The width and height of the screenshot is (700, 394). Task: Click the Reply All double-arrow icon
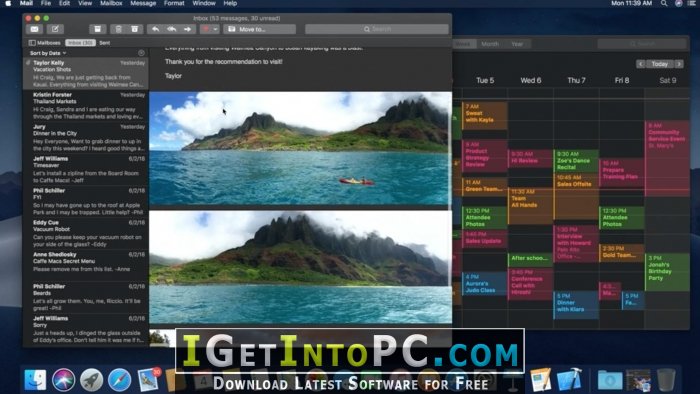click(171, 29)
